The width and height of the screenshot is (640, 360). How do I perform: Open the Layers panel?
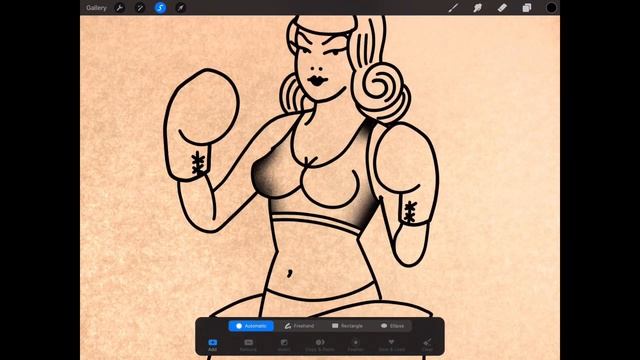click(x=527, y=8)
